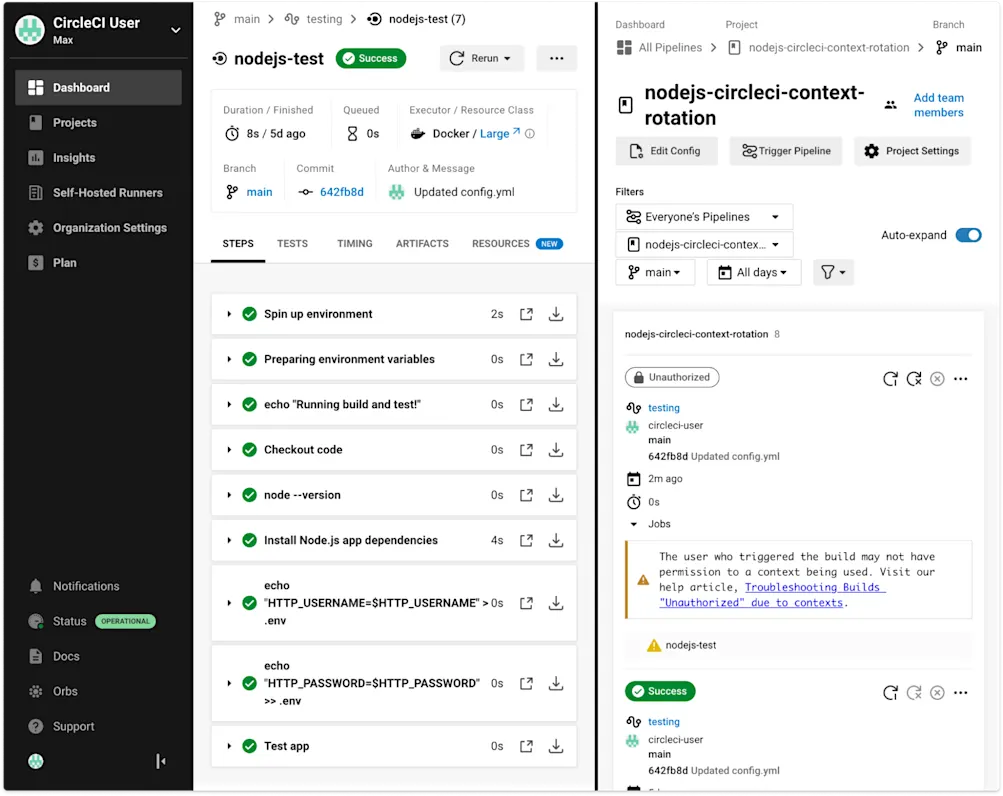Rerun the Unauthorized workflow from start

click(x=891, y=378)
